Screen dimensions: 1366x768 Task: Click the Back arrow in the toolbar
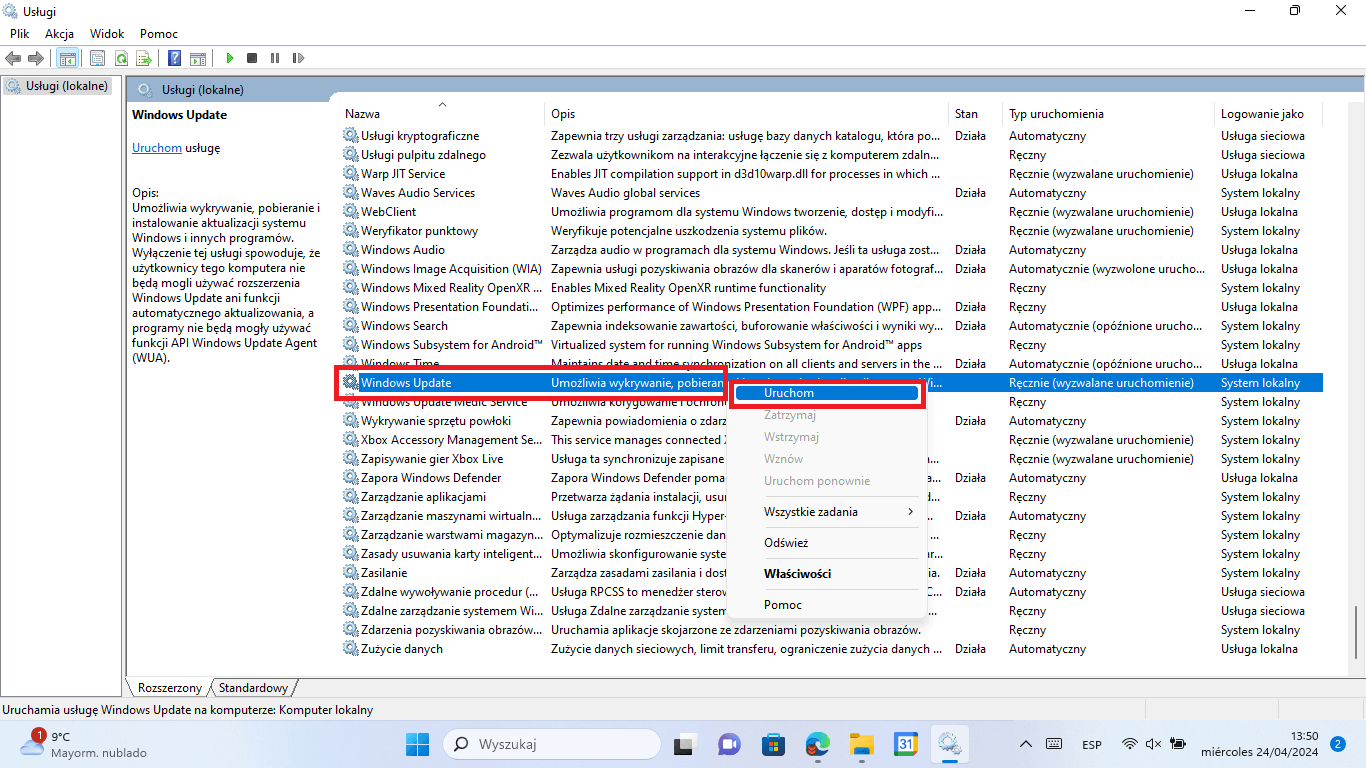tap(14, 58)
